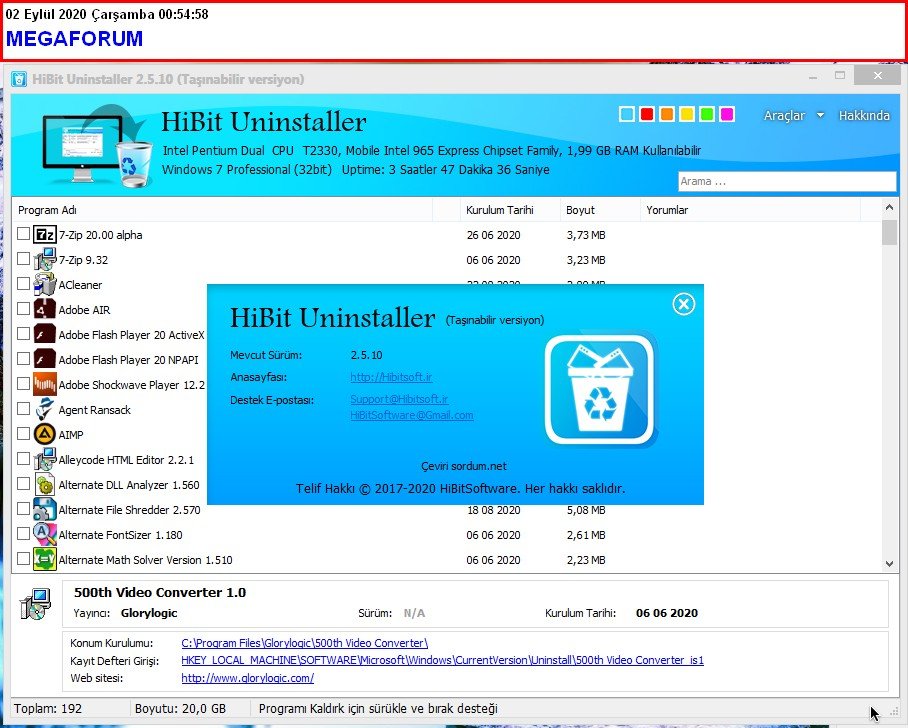908x728 pixels.
Task: Tick the checkbox for Alternate File Shredder
Action: click(x=23, y=508)
